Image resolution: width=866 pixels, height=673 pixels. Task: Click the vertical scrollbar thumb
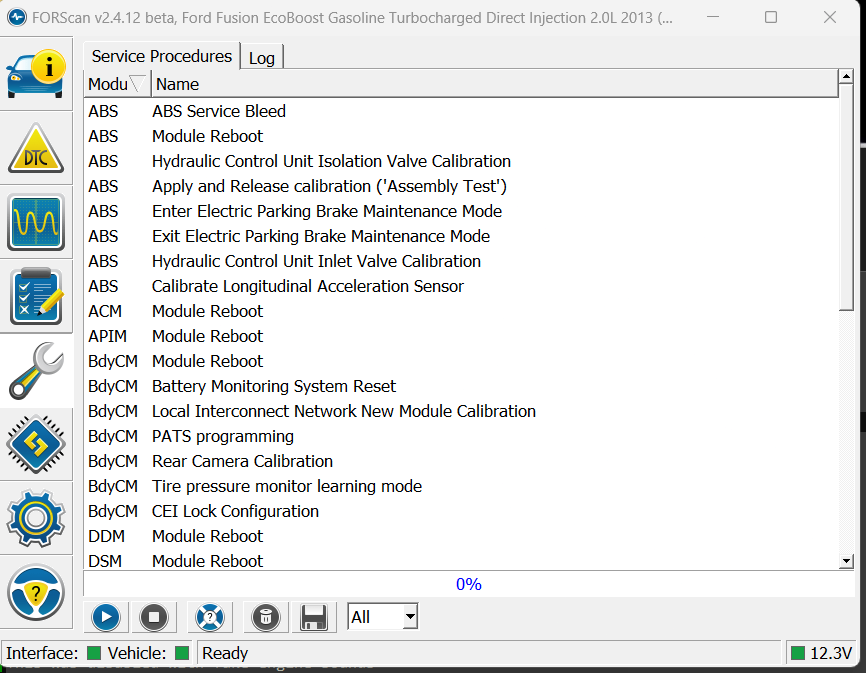[x=846, y=197]
